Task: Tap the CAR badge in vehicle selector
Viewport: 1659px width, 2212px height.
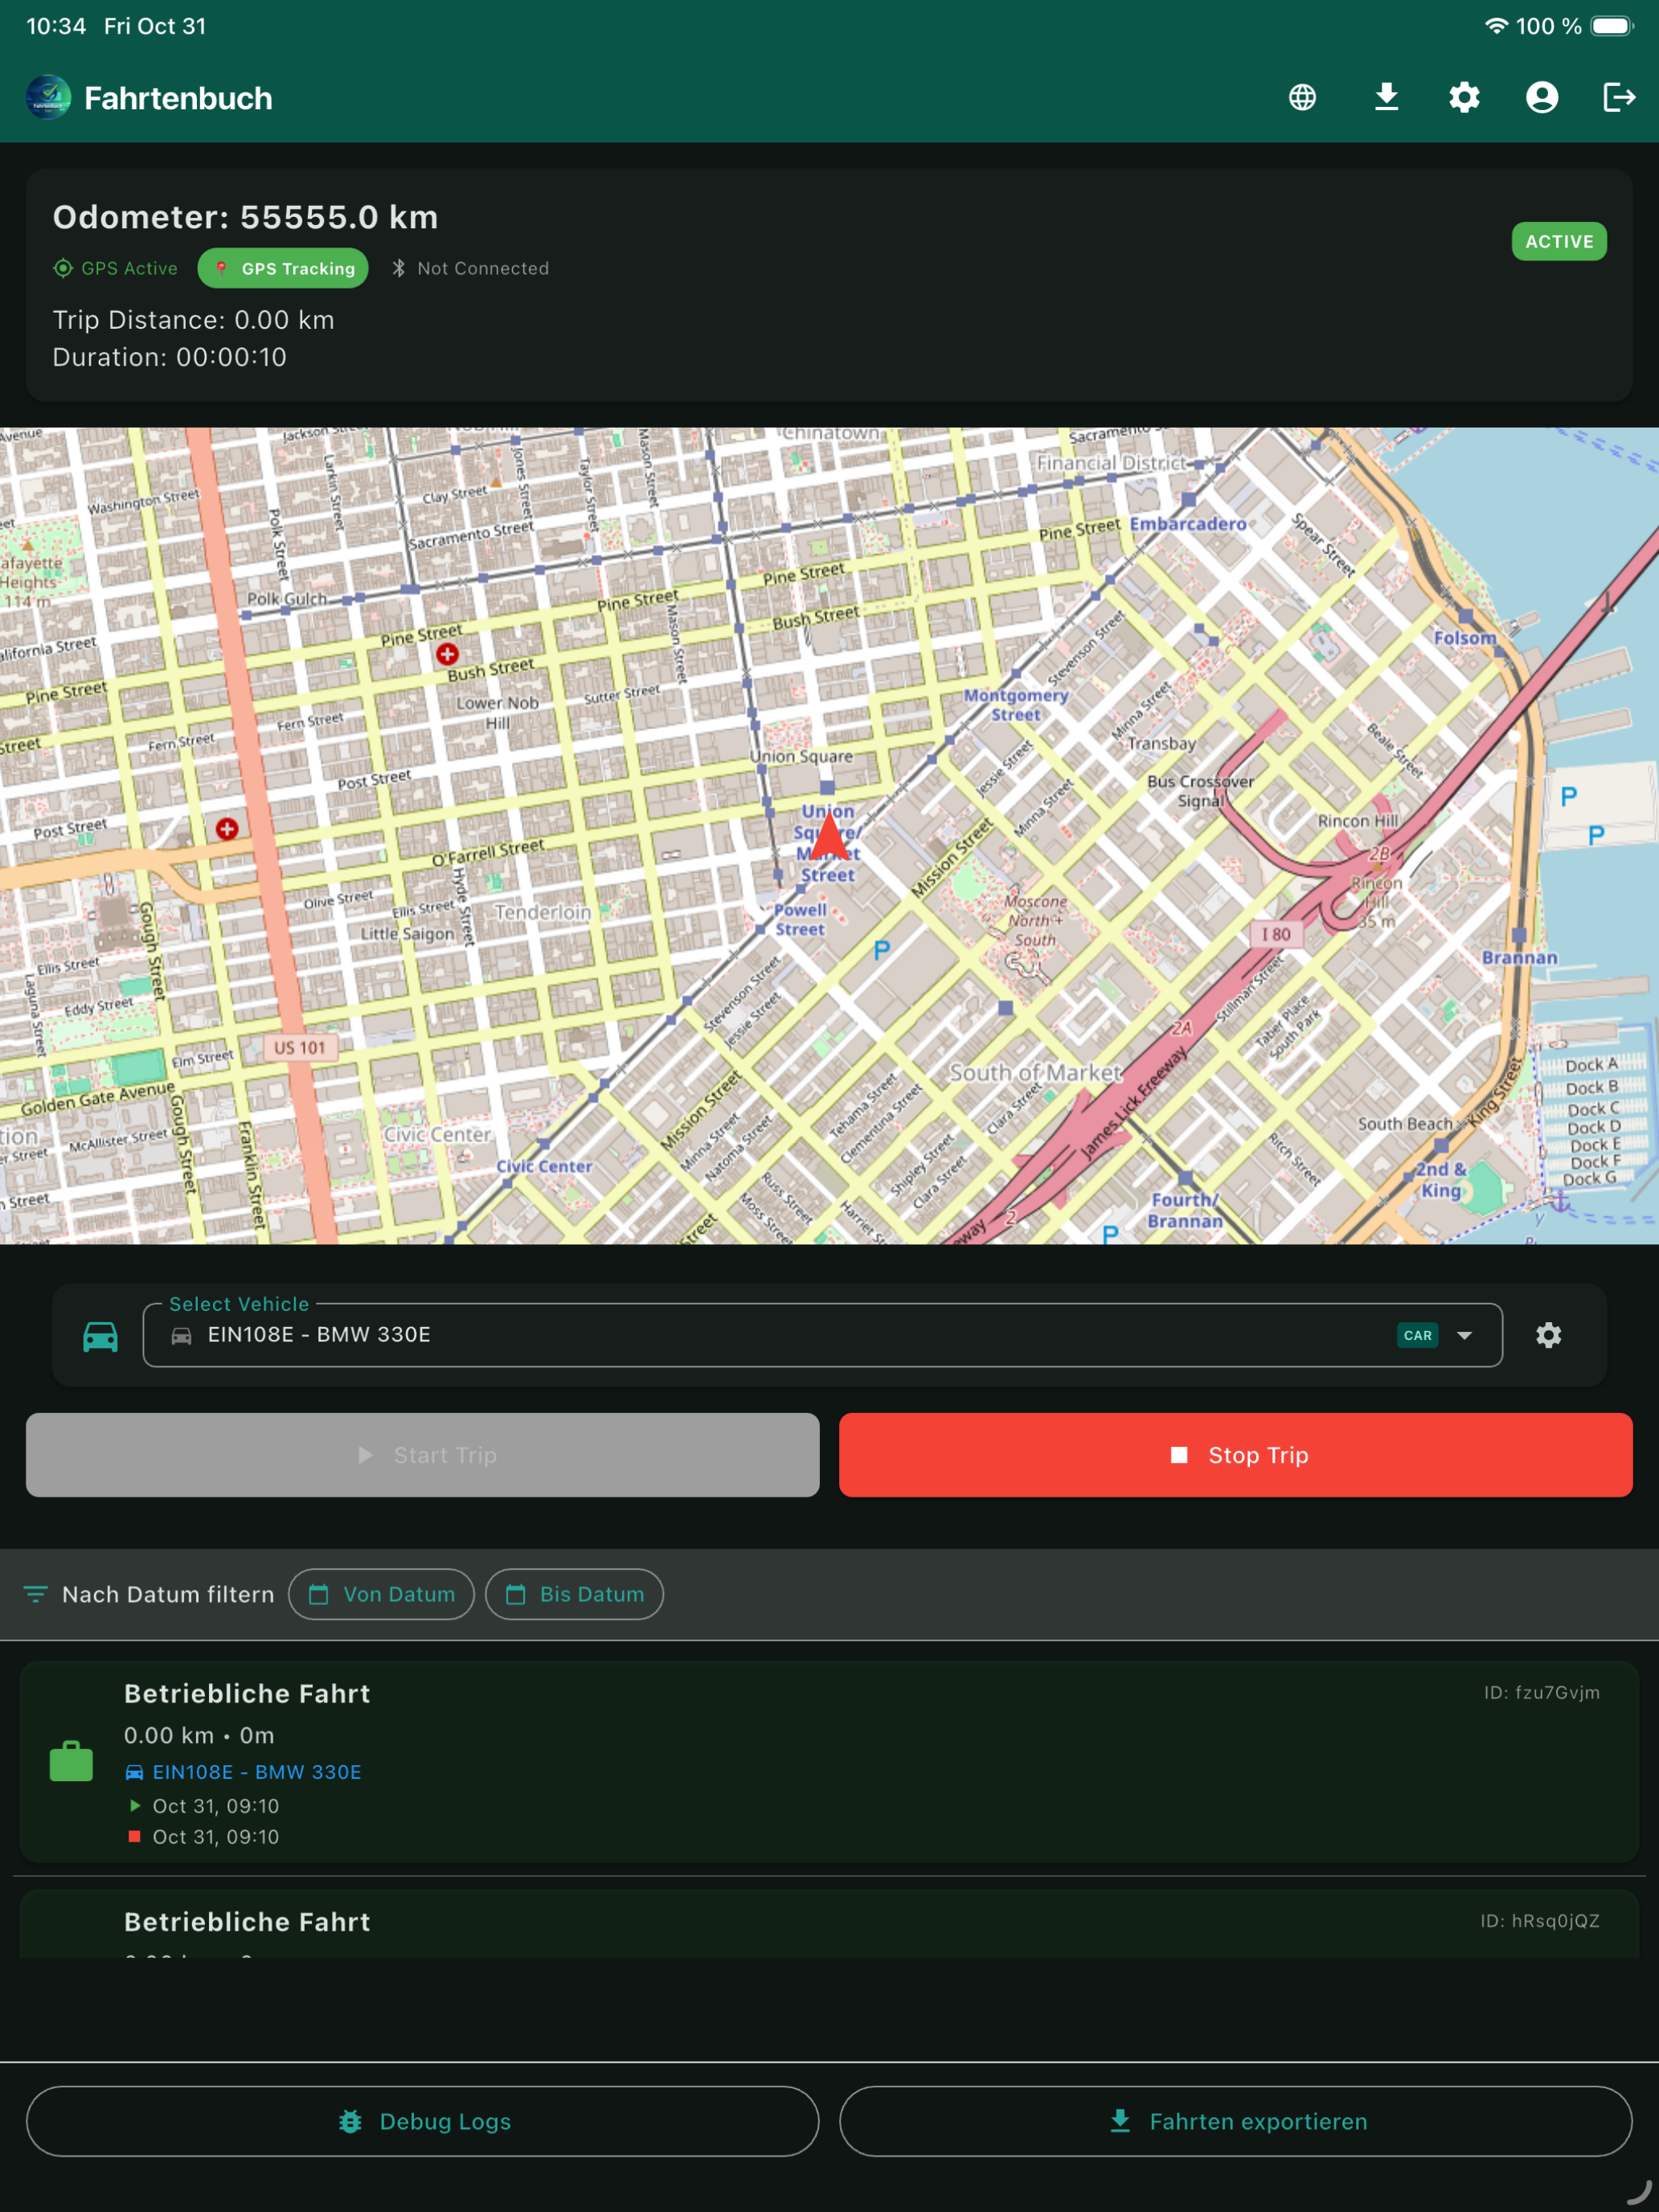Action: click(x=1418, y=1335)
